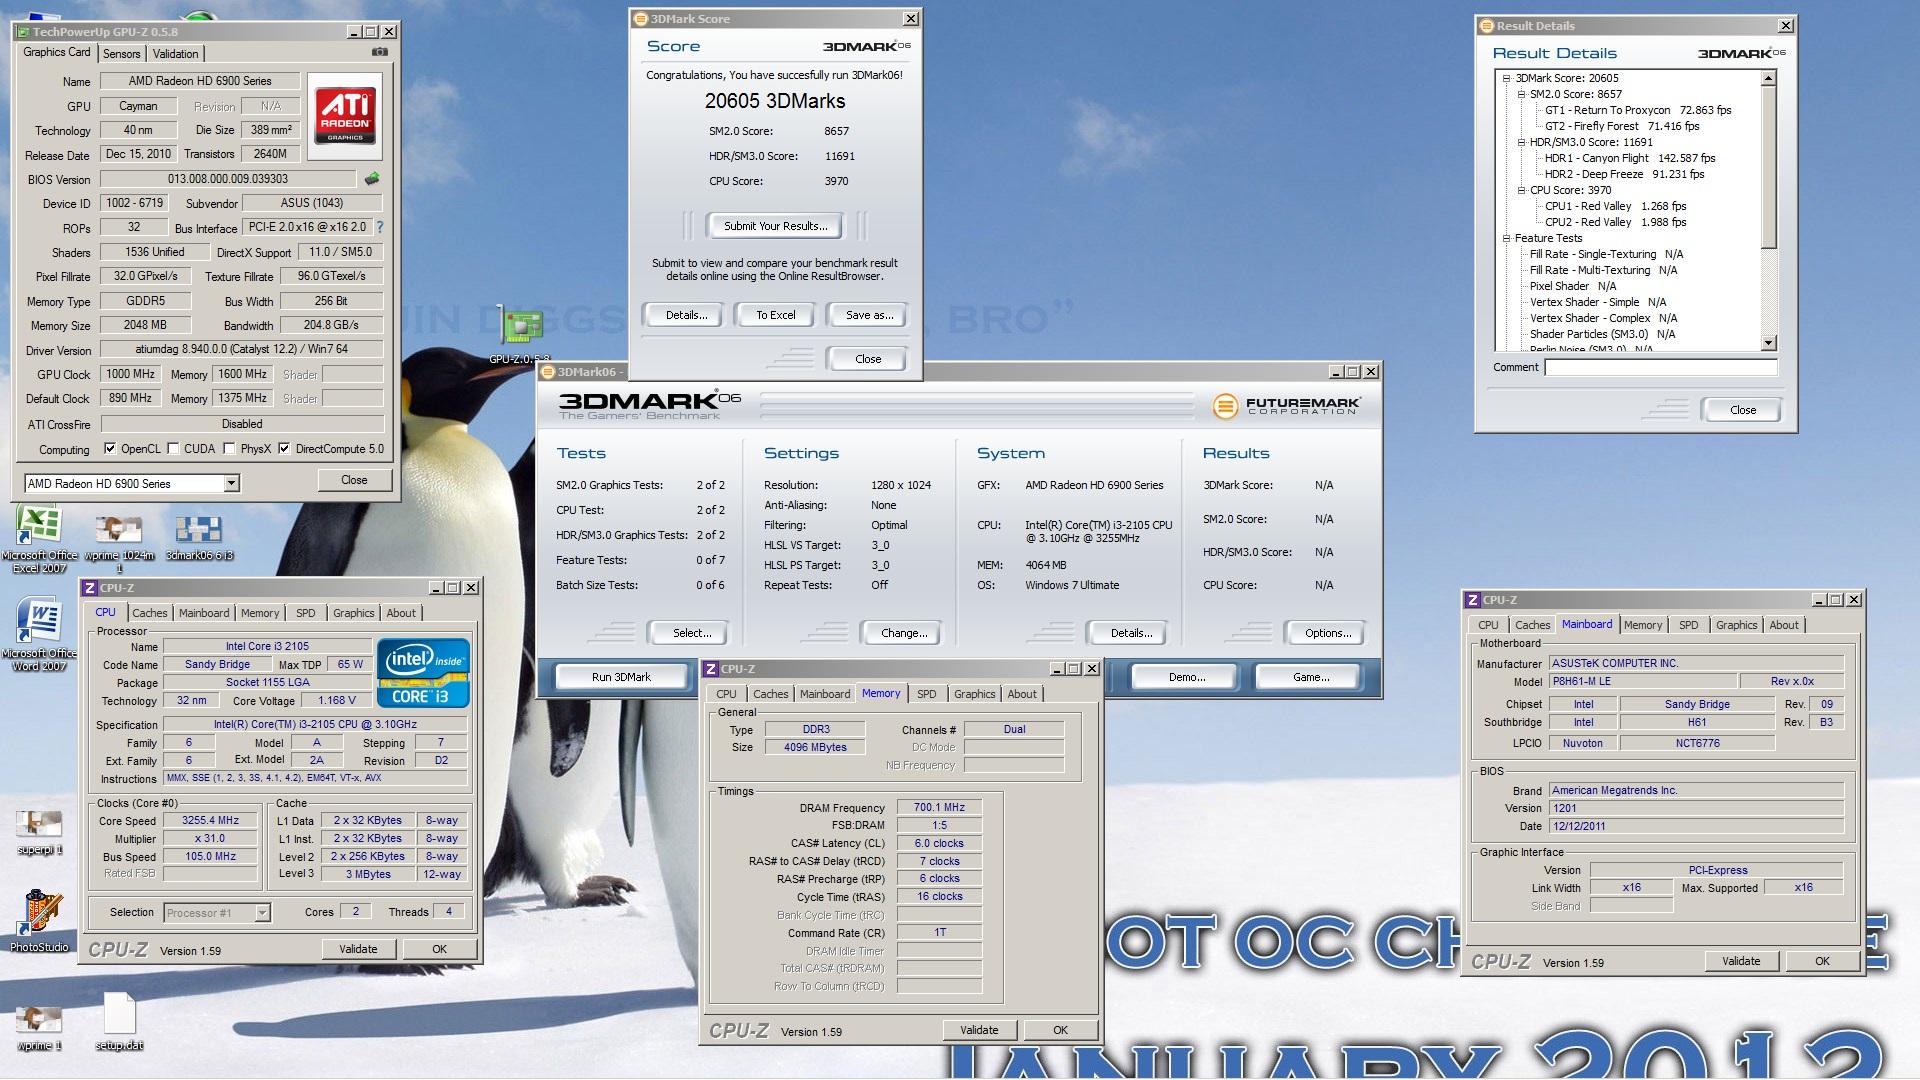This screenshot has height=1080, width=1920.
Task: Click OK in the CPU-Z Memory window
Action: tap(1060, 1030)
